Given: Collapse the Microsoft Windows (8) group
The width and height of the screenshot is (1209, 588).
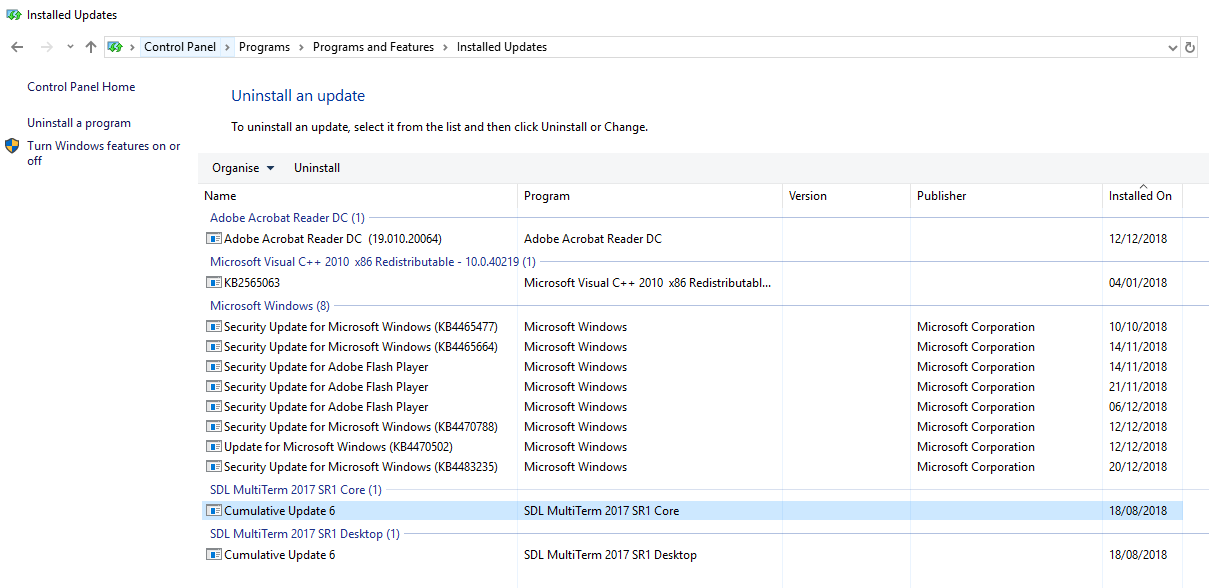Looking at the screenshot, I should pyautogui.click(x=269, y=305).
